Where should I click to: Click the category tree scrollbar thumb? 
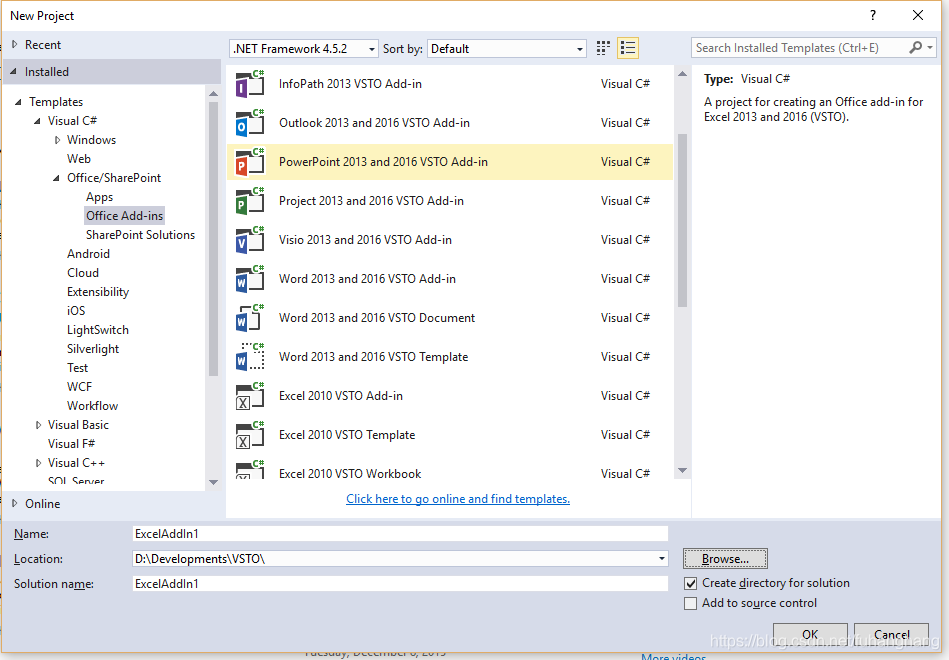[x=213, y=239]
